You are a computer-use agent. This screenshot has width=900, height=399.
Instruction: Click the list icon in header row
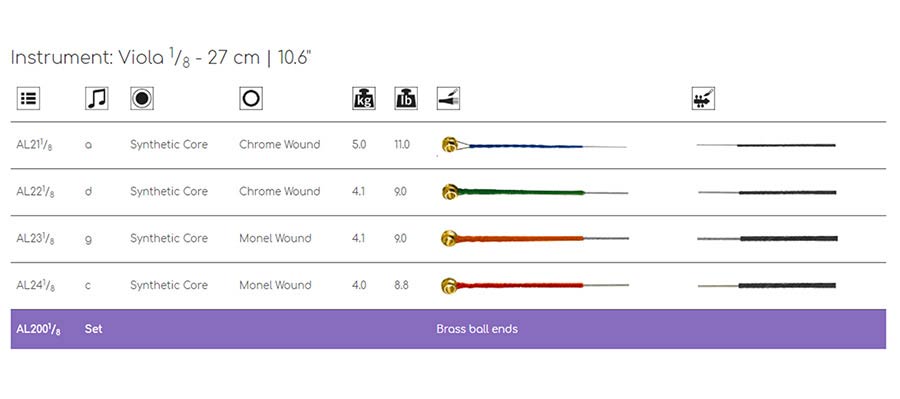(28, 98)
